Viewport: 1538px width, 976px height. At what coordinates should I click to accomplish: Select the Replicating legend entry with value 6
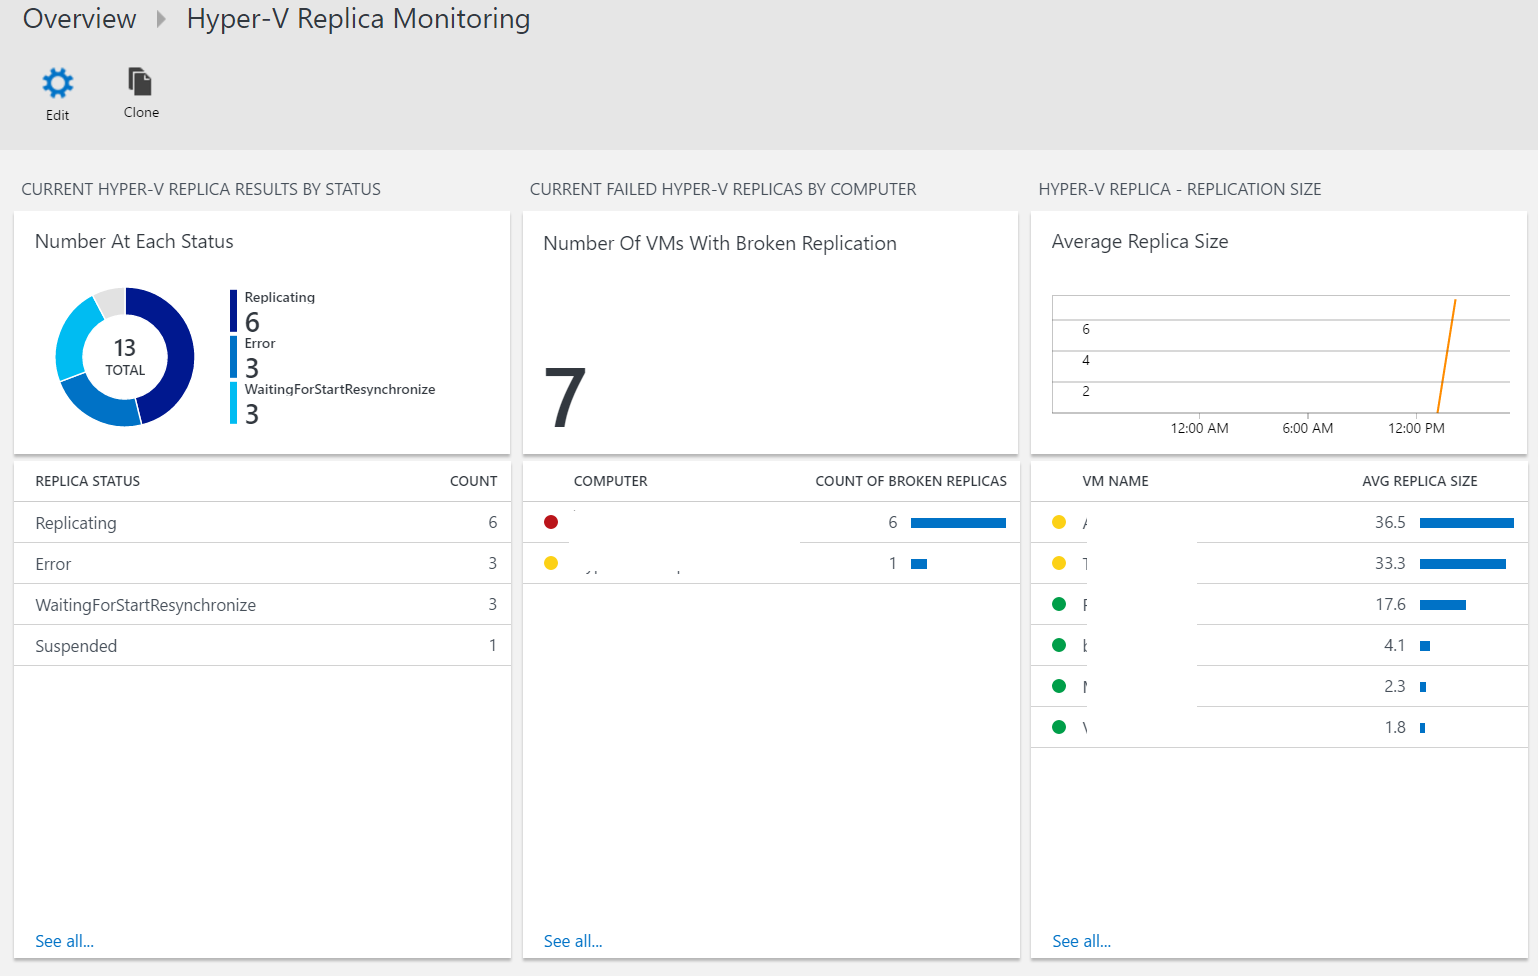pos(279,311)
